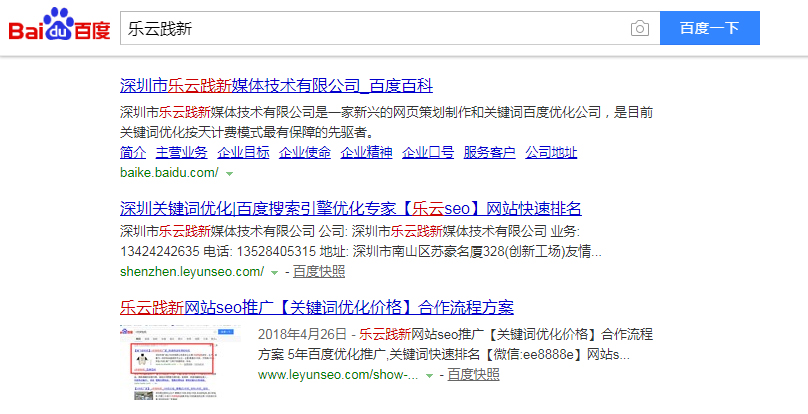808x414 pixels.
Task: Click the 百度一下 search button
Action: (x=710, y=28)
